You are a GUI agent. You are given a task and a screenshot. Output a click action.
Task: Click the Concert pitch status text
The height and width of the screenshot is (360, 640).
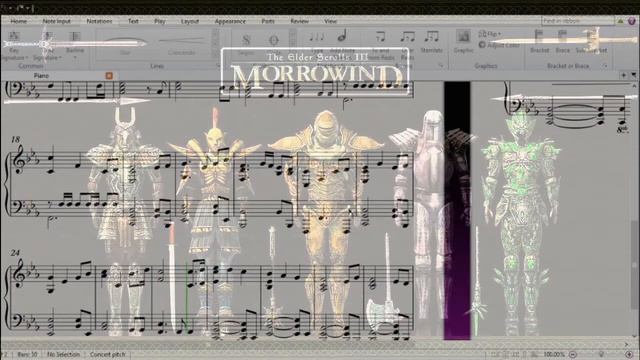[107, 354]
